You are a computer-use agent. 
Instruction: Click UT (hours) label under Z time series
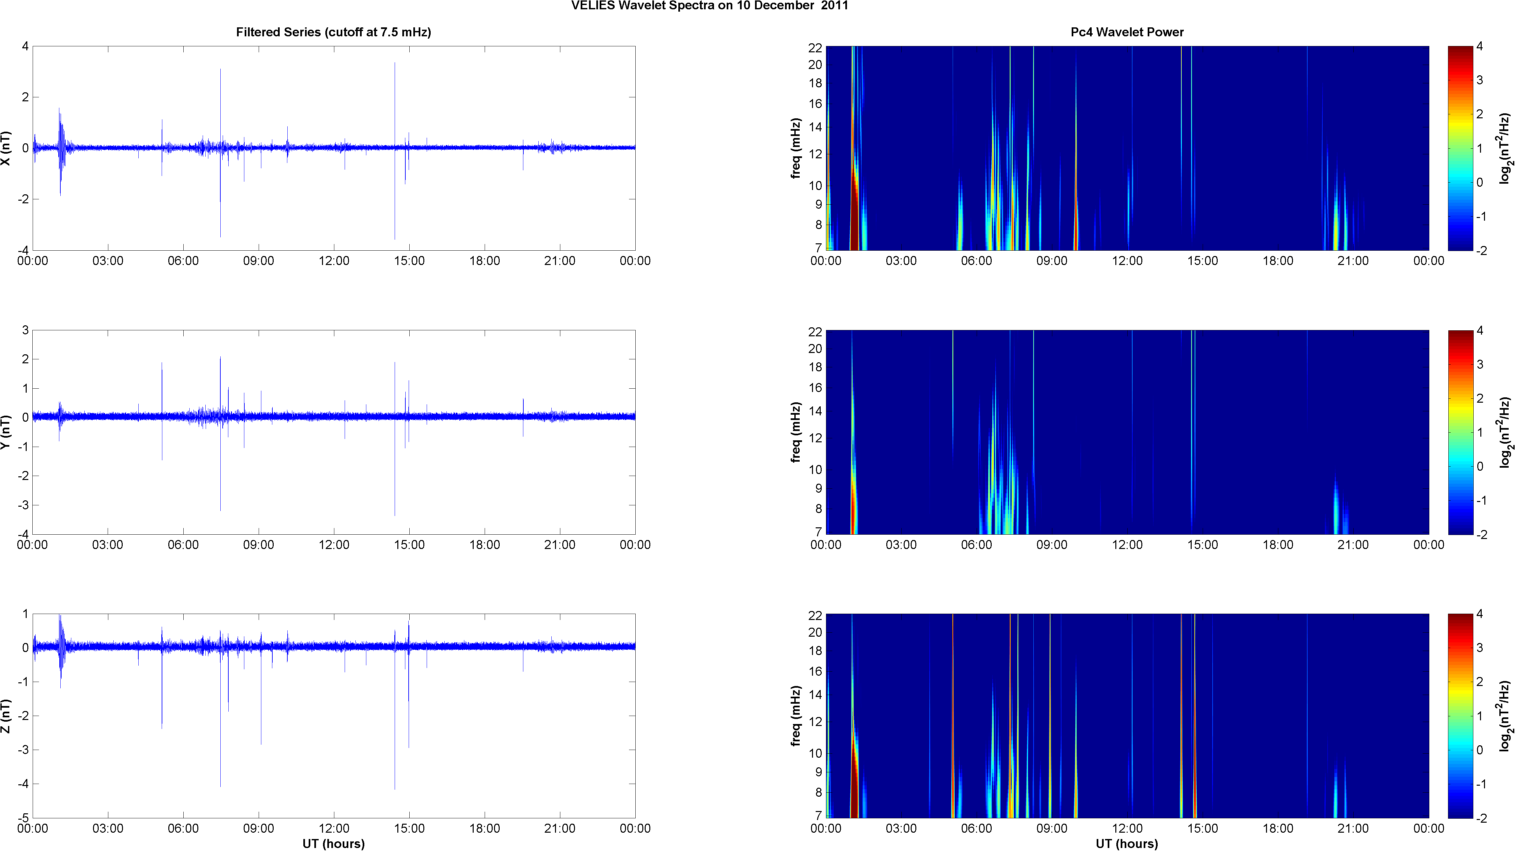pos(333,844)
